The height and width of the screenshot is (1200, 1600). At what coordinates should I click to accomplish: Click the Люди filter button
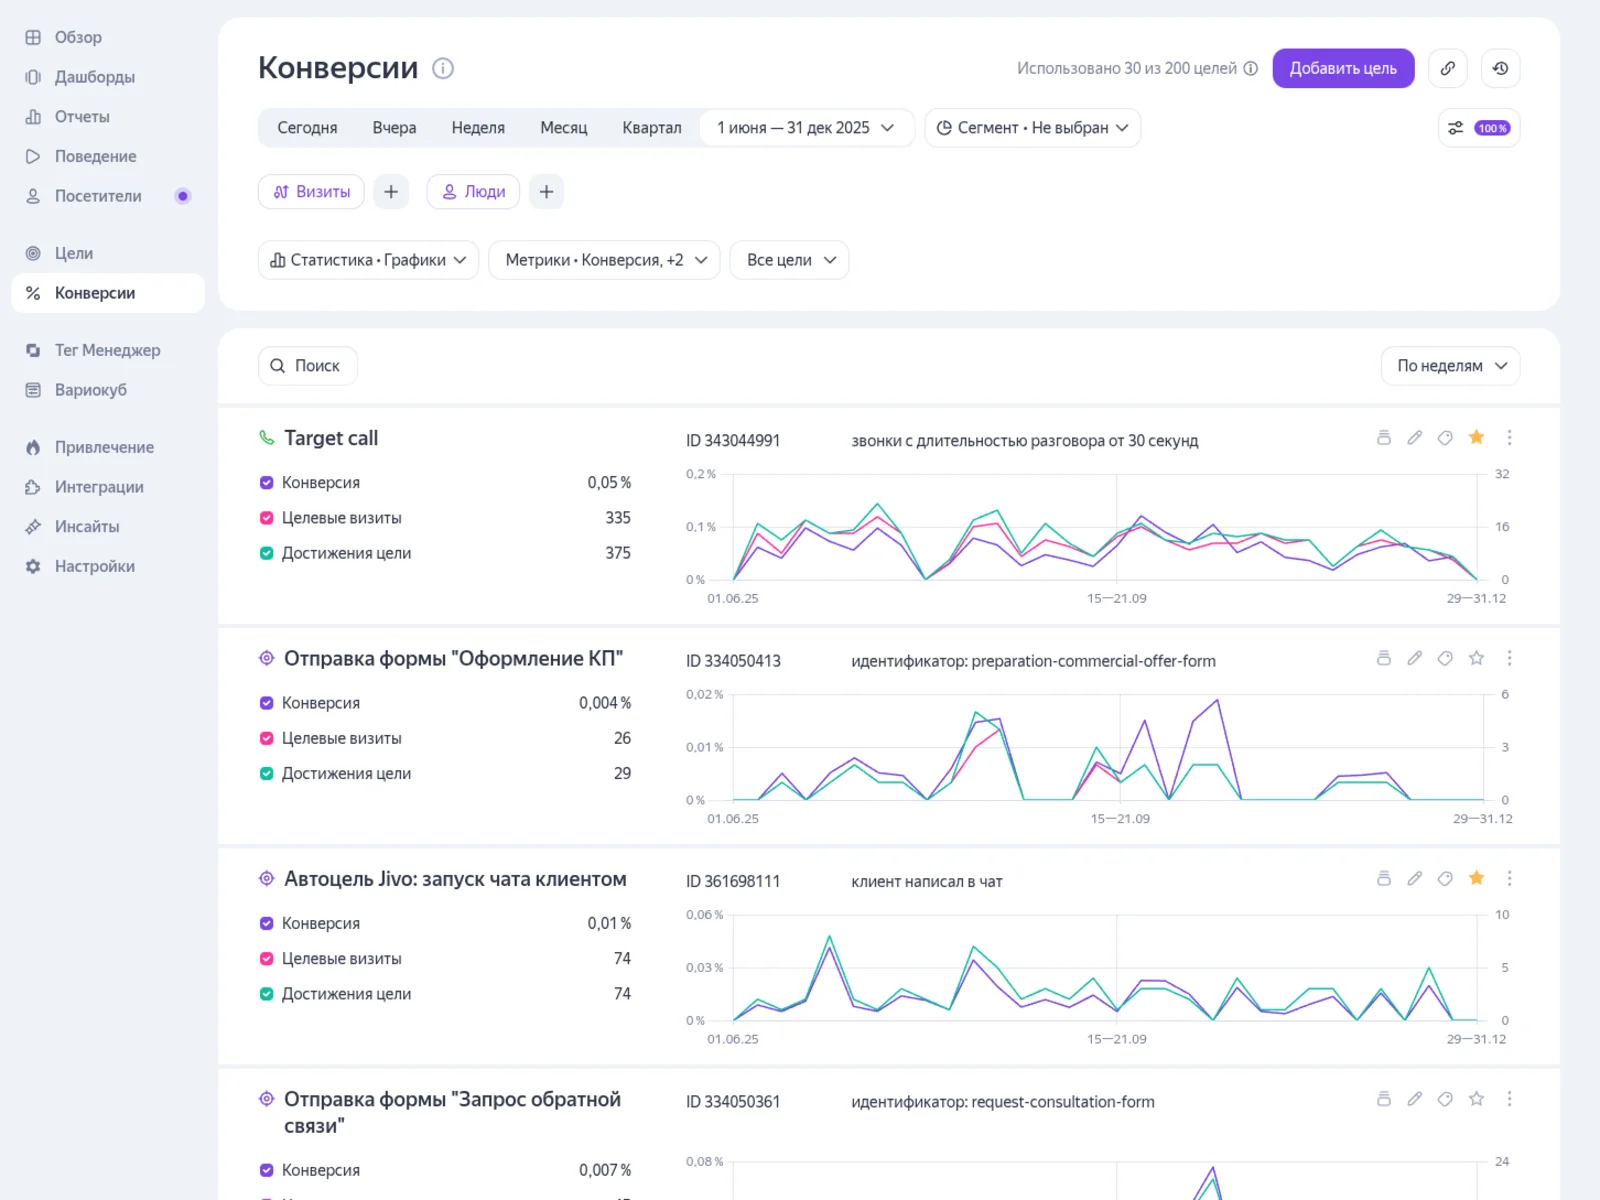(474, 192)
